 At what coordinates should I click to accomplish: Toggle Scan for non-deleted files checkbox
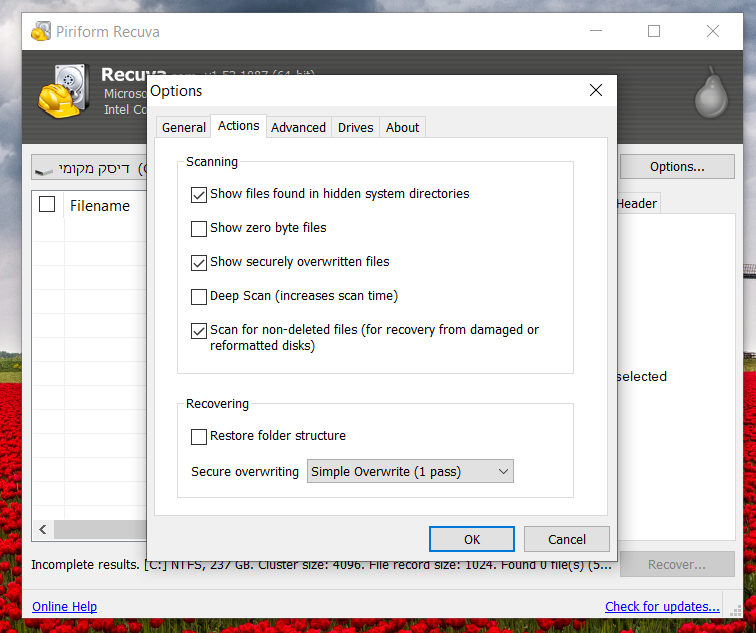pyautogui.click(x=199, y=331)
